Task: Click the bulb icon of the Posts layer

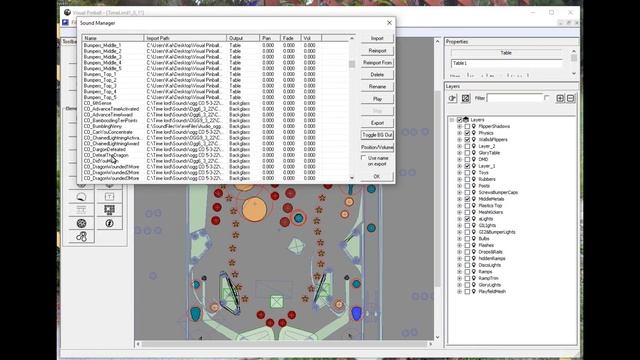Action: [474, 186]
